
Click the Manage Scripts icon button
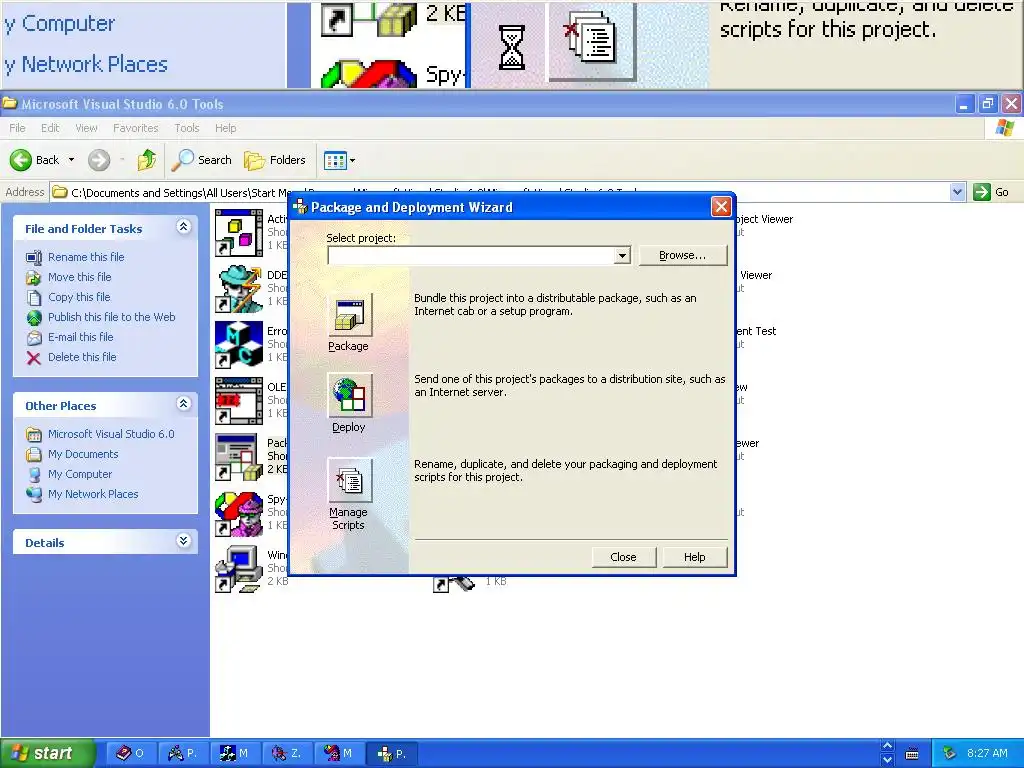coord(349,481)
